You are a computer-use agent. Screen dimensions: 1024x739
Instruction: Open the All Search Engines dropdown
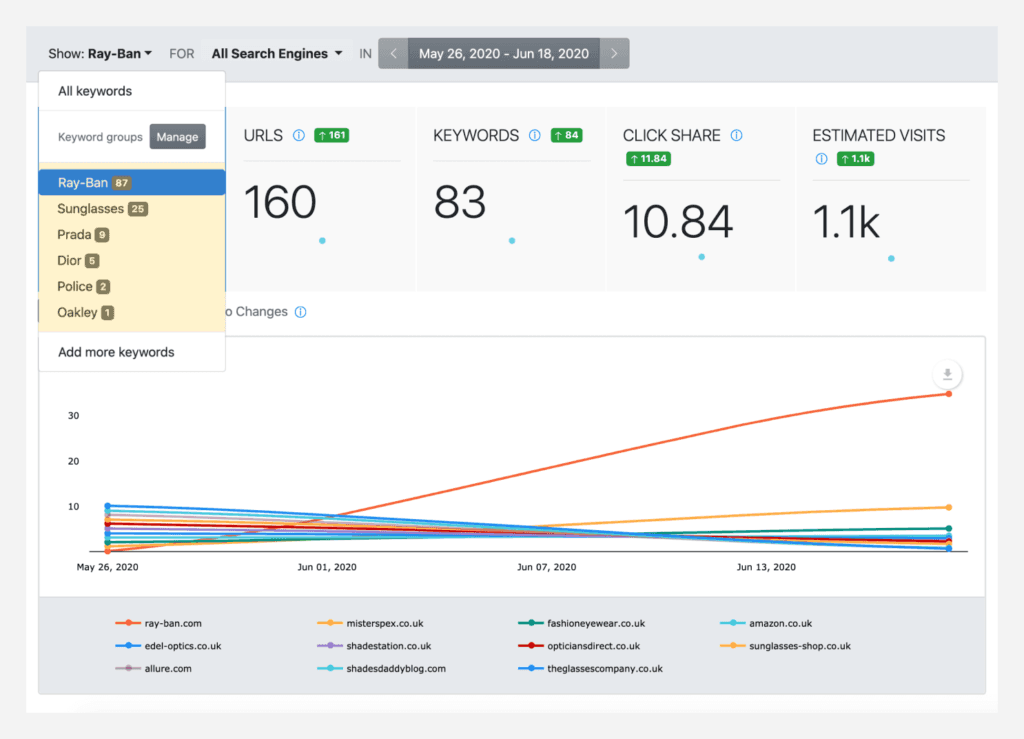pos(276,54)
